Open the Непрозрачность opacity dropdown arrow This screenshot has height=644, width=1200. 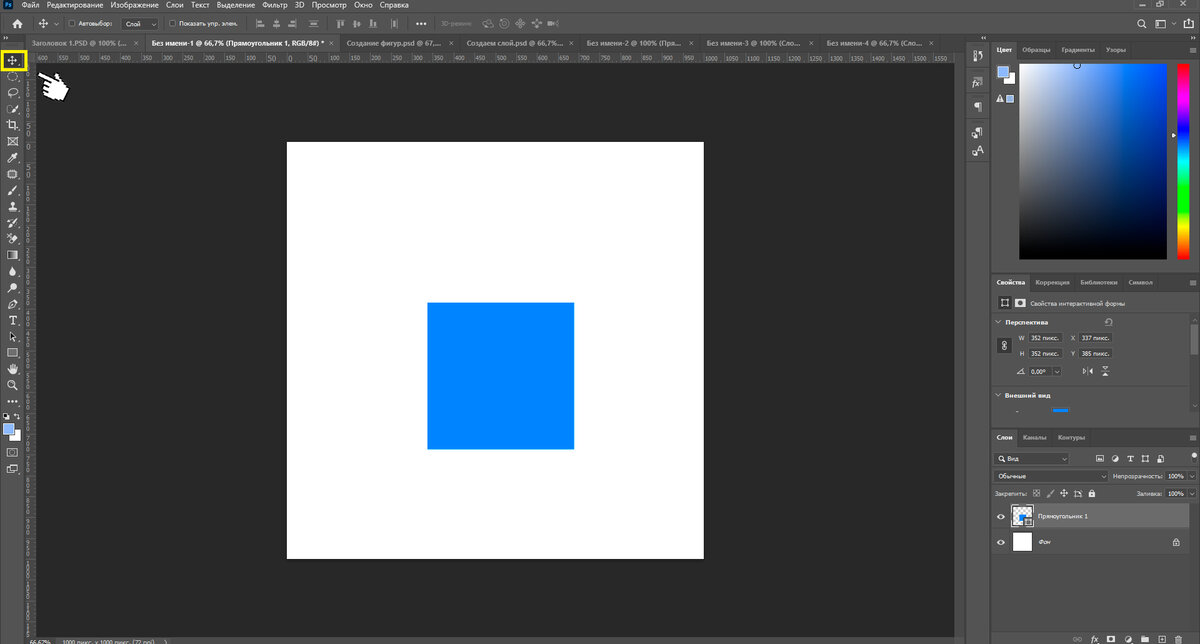tap(1190, 476)
